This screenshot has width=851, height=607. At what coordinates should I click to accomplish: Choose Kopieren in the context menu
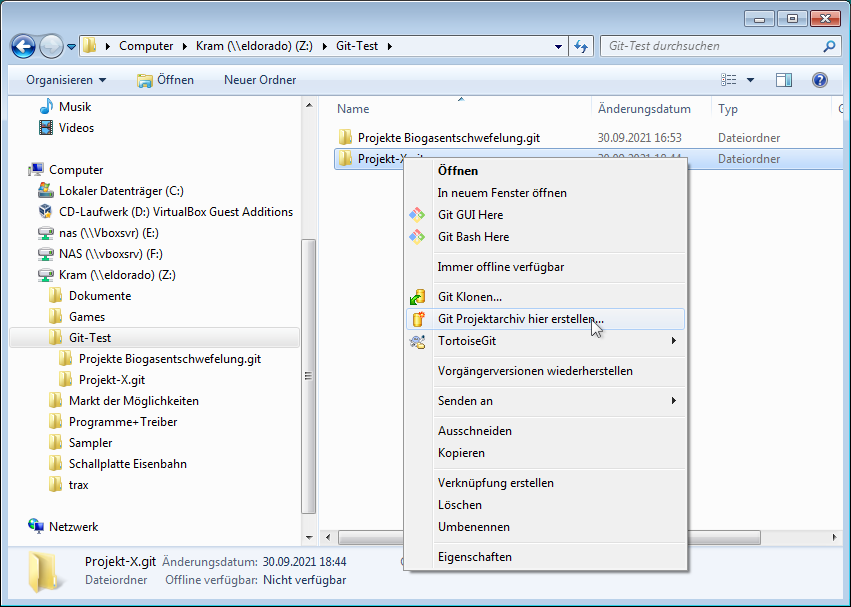click(545, 453)
